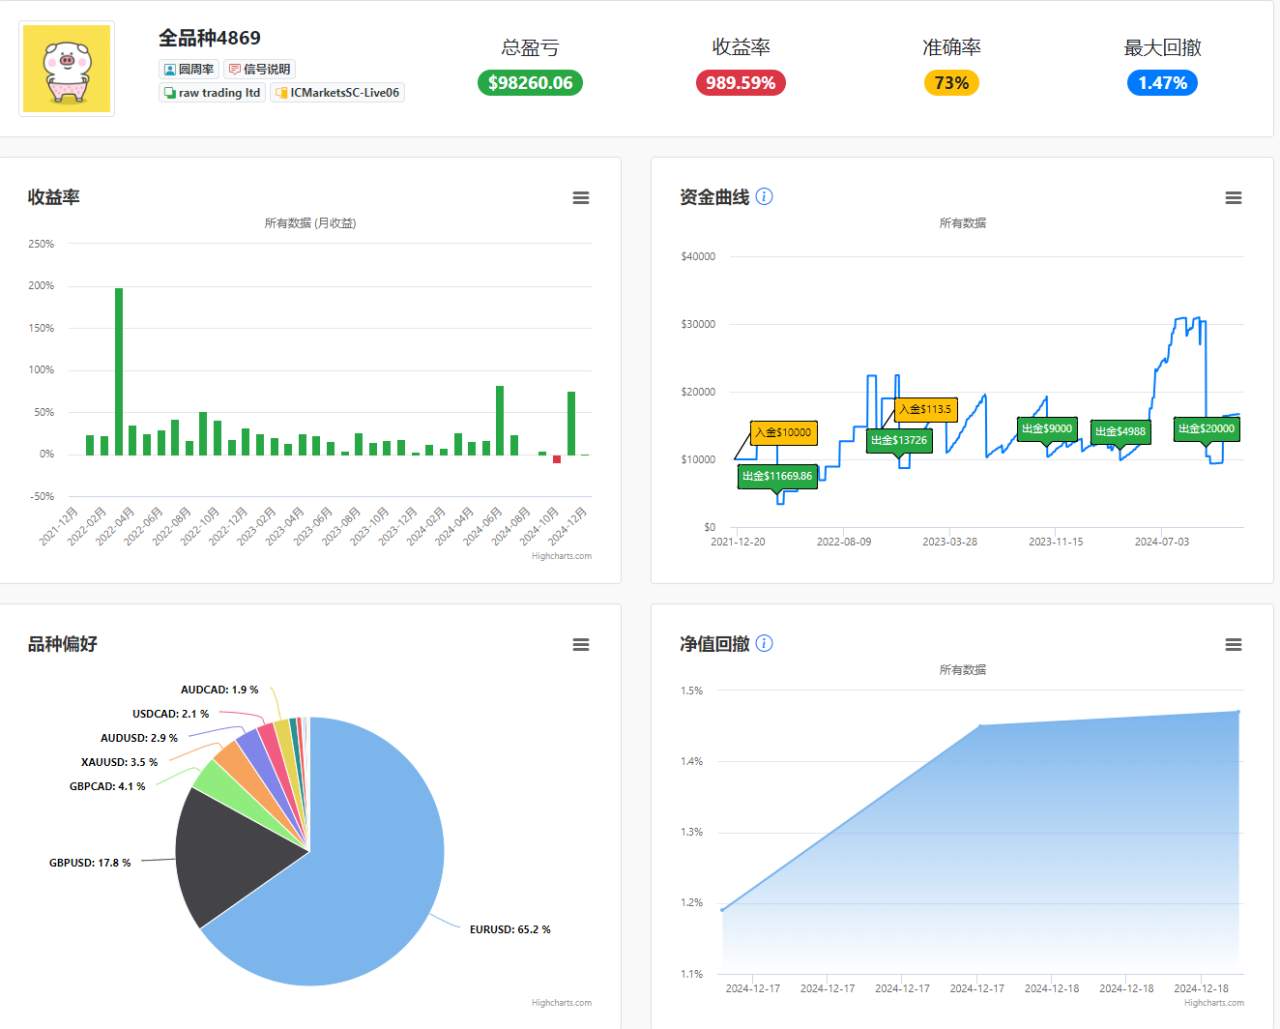Click the 总盈亏 heading
This screenshot has height=1029, width=1280.
(530, 48)
